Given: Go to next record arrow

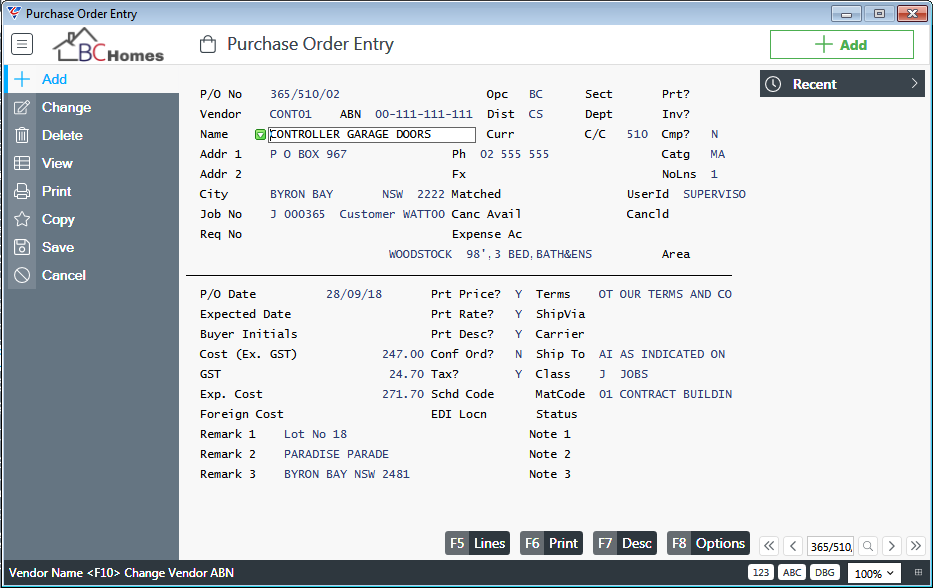Looking at the screenshot, I should (x=891, y=546).
